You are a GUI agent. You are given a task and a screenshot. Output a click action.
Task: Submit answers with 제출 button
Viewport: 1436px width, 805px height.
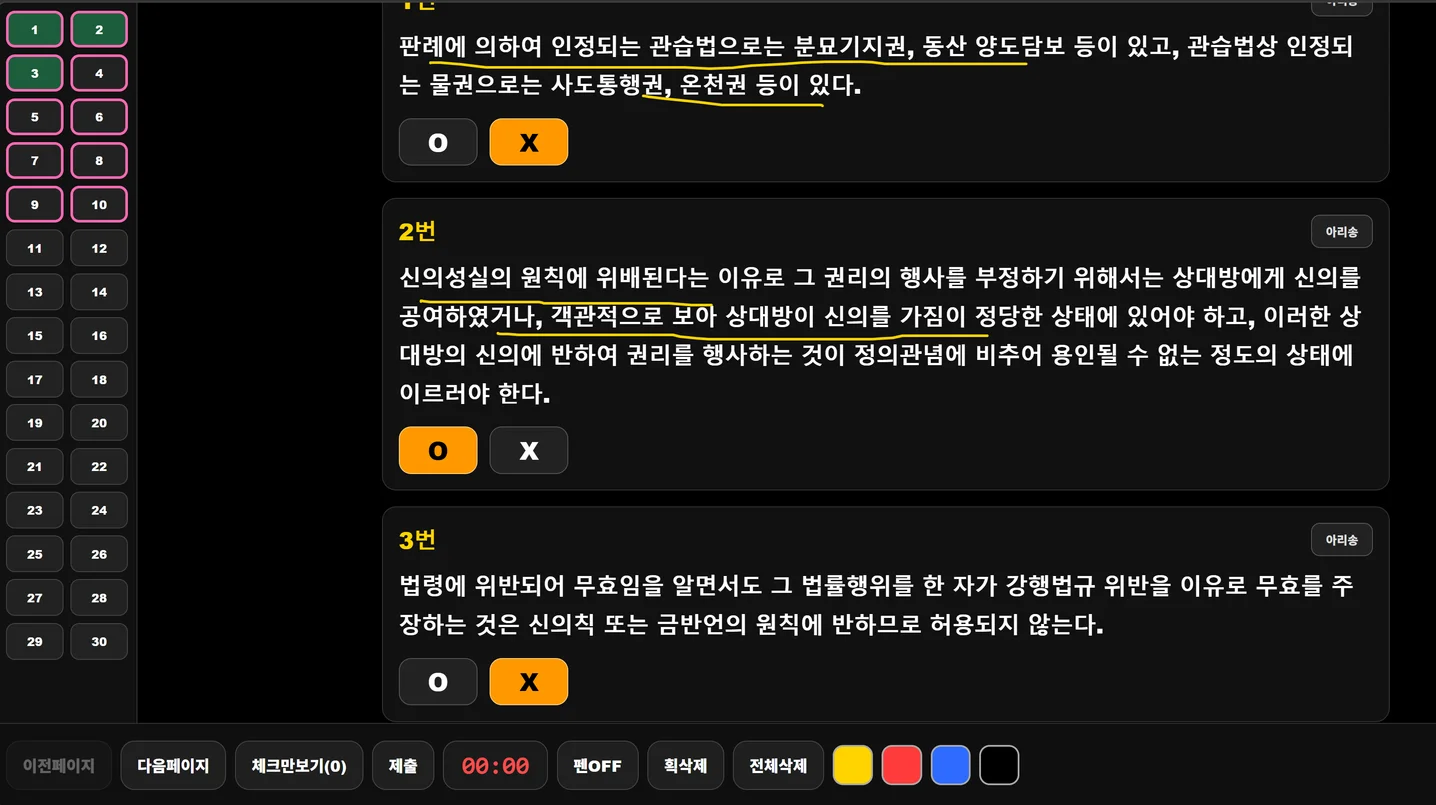tap(403, 766)
